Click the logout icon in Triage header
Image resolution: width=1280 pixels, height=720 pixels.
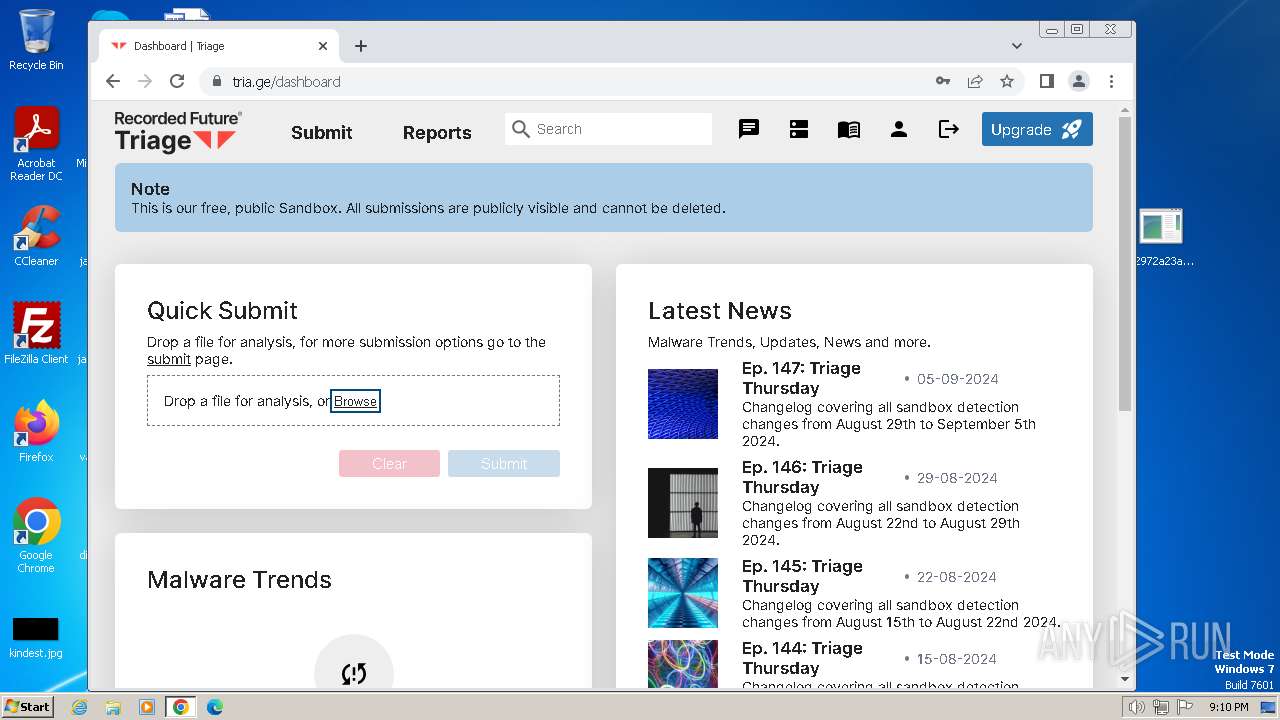click(949, 129)
